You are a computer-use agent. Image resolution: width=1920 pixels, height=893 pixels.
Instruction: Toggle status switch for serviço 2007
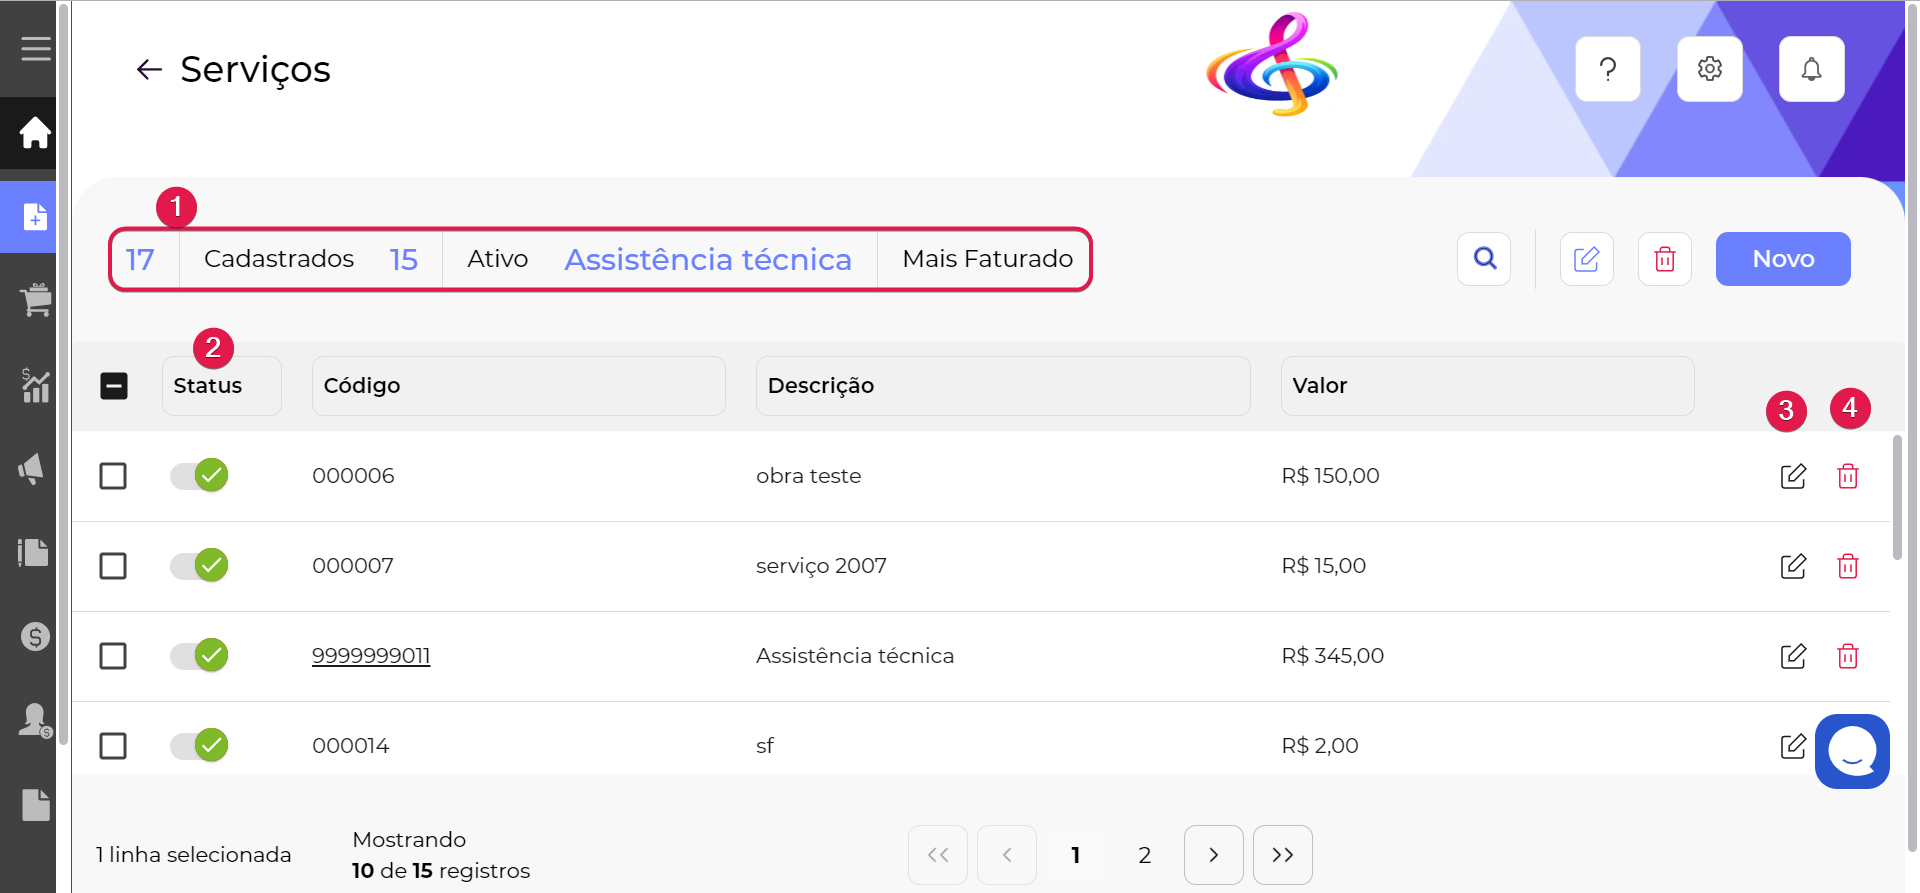(x=199, y=565)
